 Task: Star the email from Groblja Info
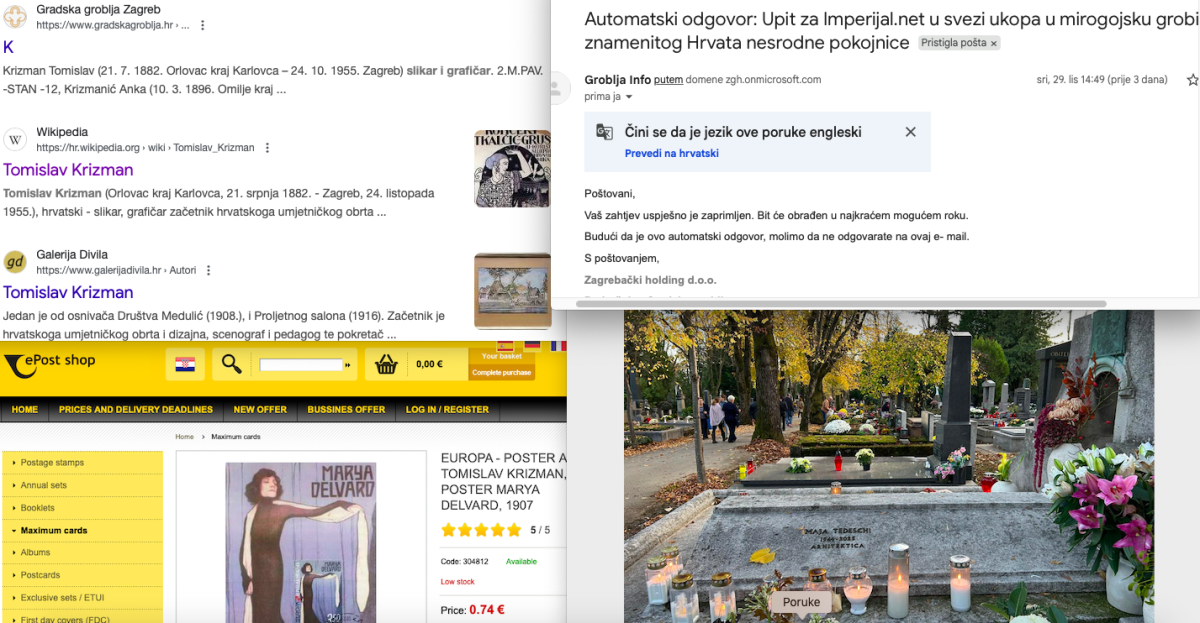[x=1192, y=80]
